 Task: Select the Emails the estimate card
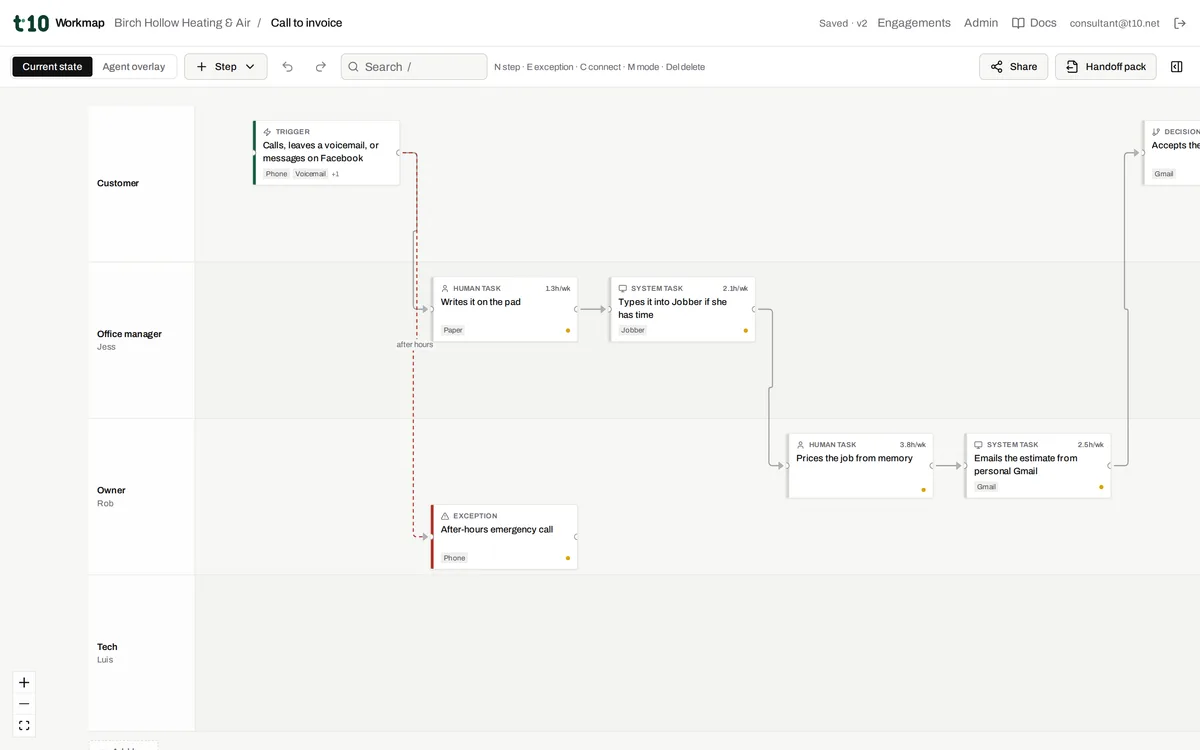1038,466
